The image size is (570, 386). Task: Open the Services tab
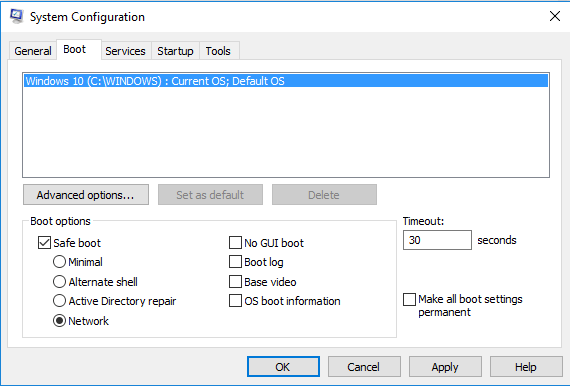pyautogui.click(x=125, y=51)
